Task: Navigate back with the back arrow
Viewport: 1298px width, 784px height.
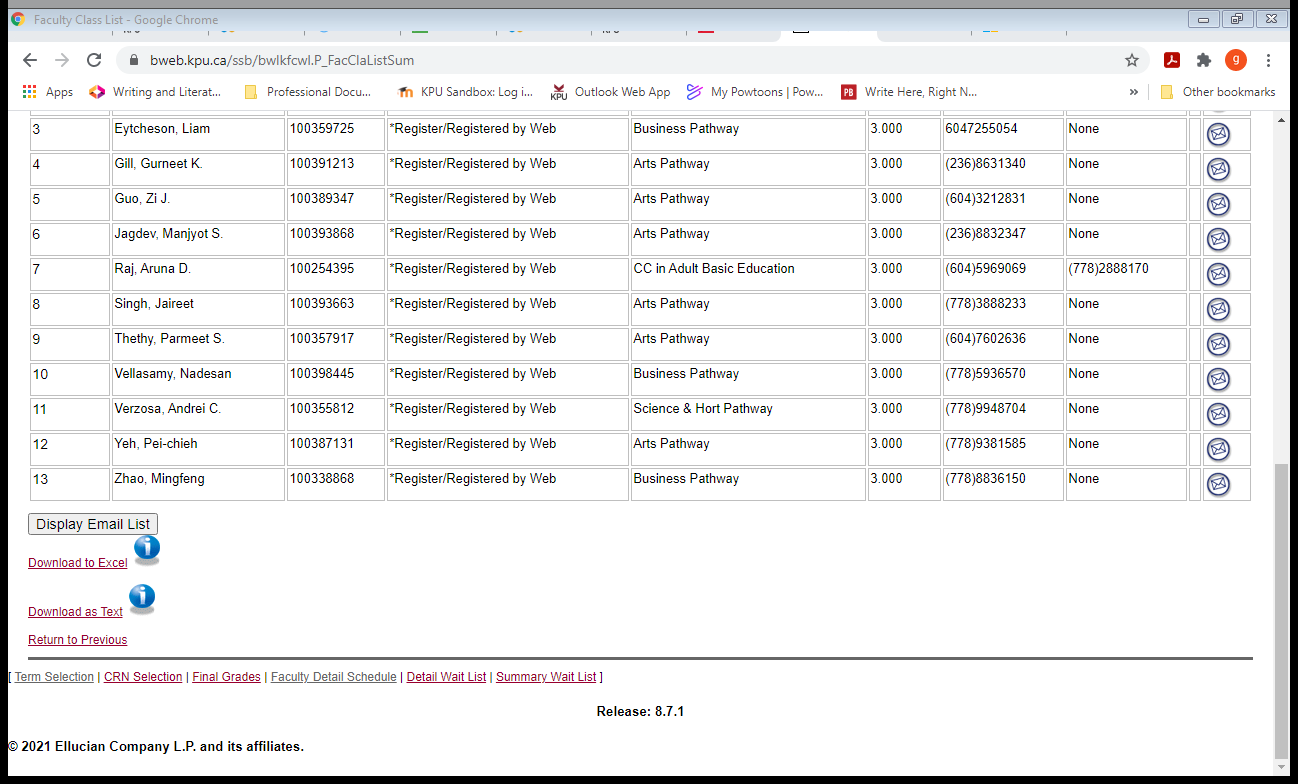Action: click(29, 60)
